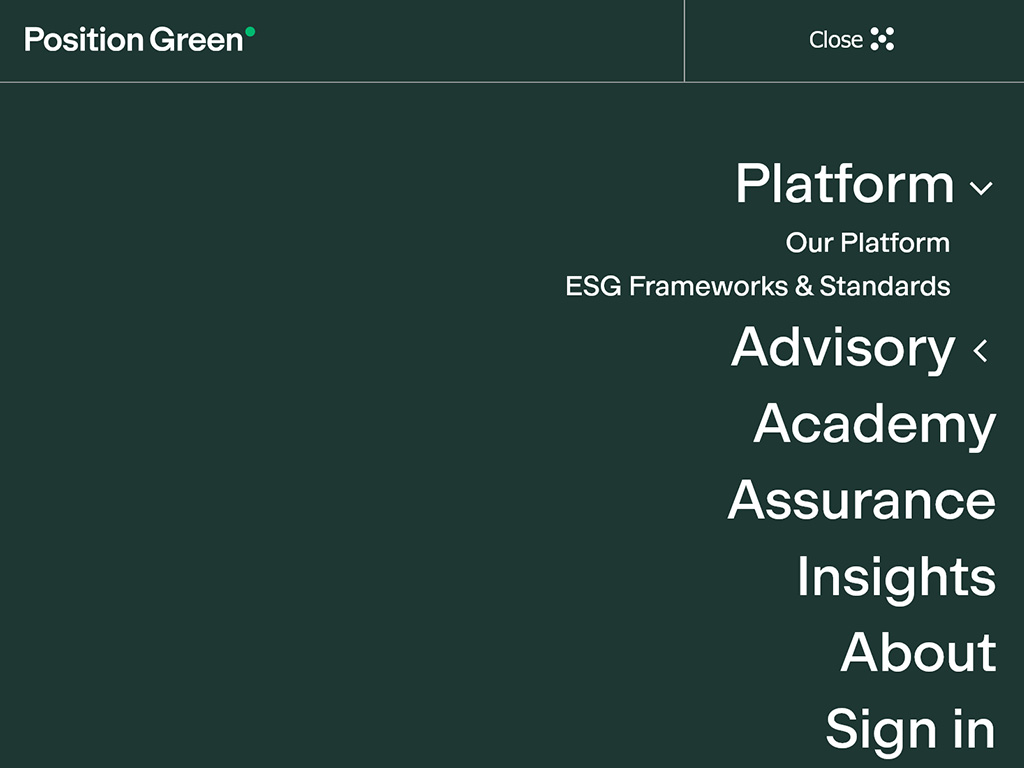Viewport: 1024px width, 768px height.
Task: Go to the Academy section
Action: click(874, 424)
